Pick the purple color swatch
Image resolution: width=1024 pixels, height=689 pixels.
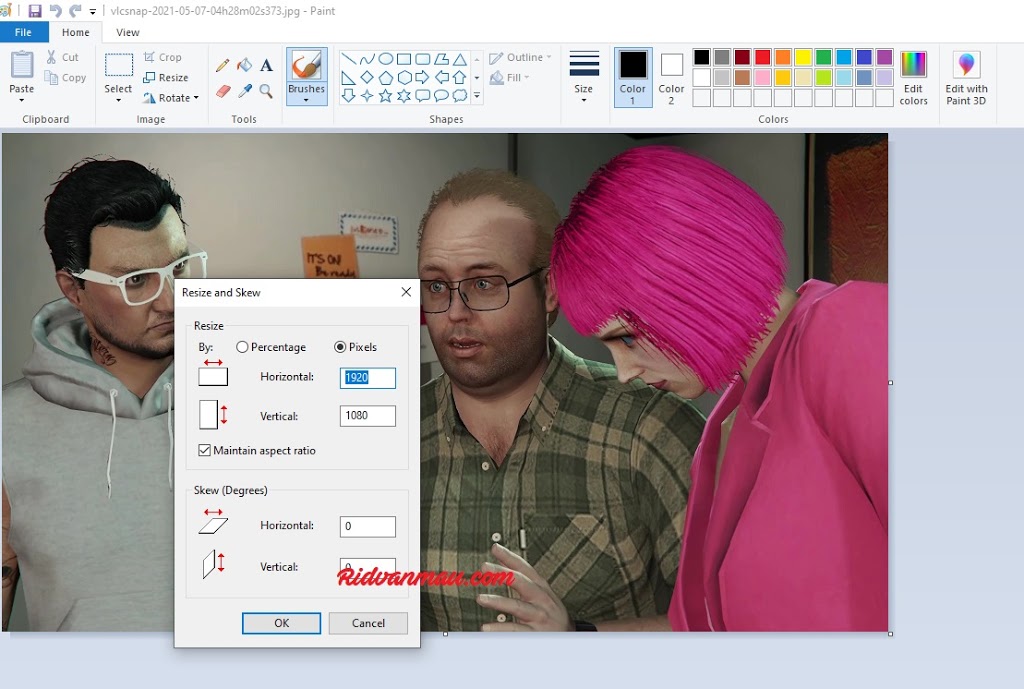pos(884,57)
